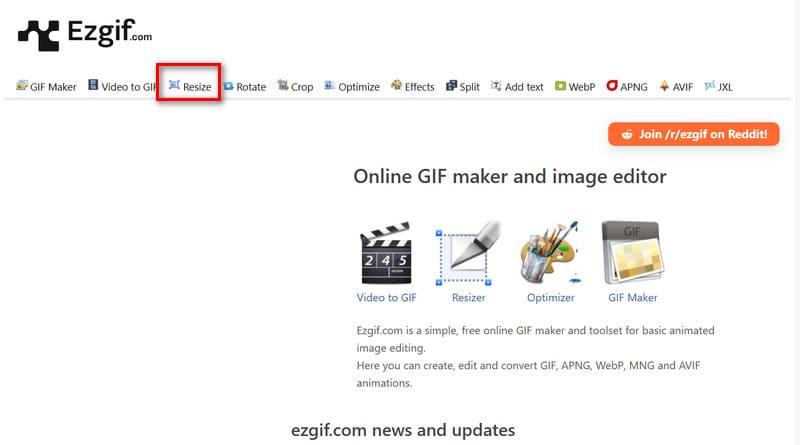The image size is (800, 445).
Task: Click the clapperboard Video to GIF icon
Action: click(386, 254)
